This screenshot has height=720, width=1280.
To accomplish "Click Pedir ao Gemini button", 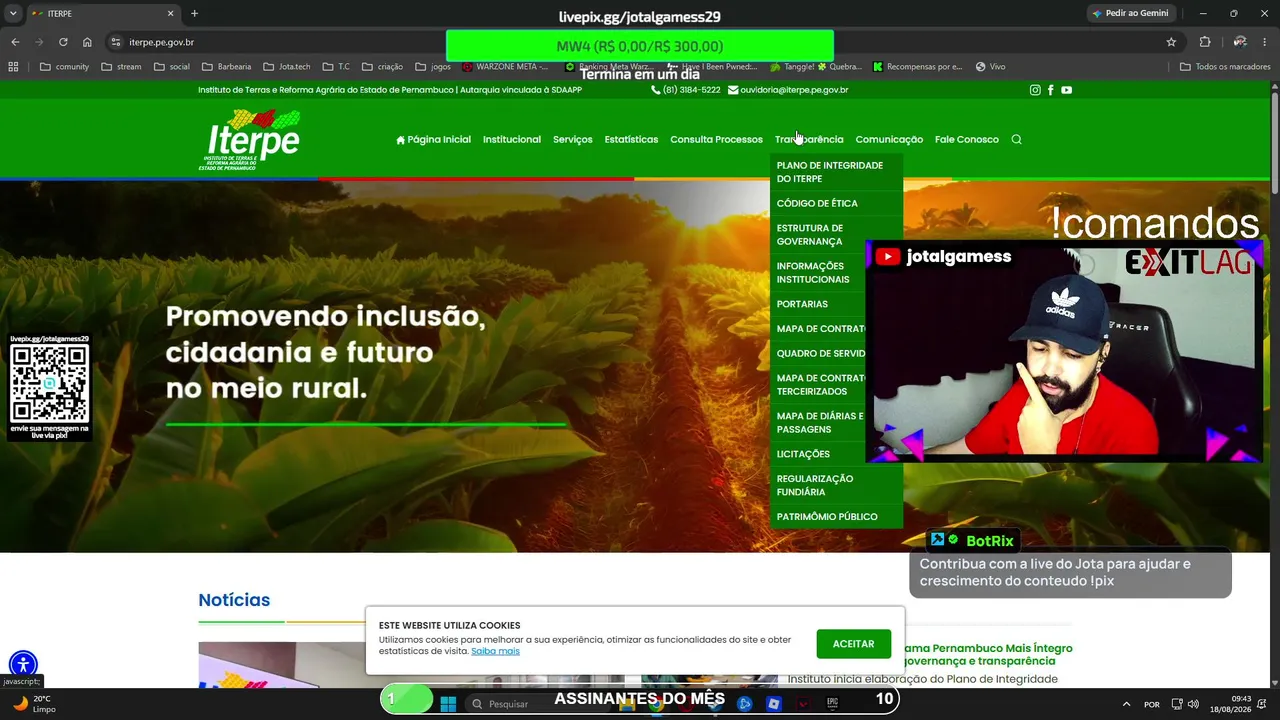I will click(x=1130, y=14).
